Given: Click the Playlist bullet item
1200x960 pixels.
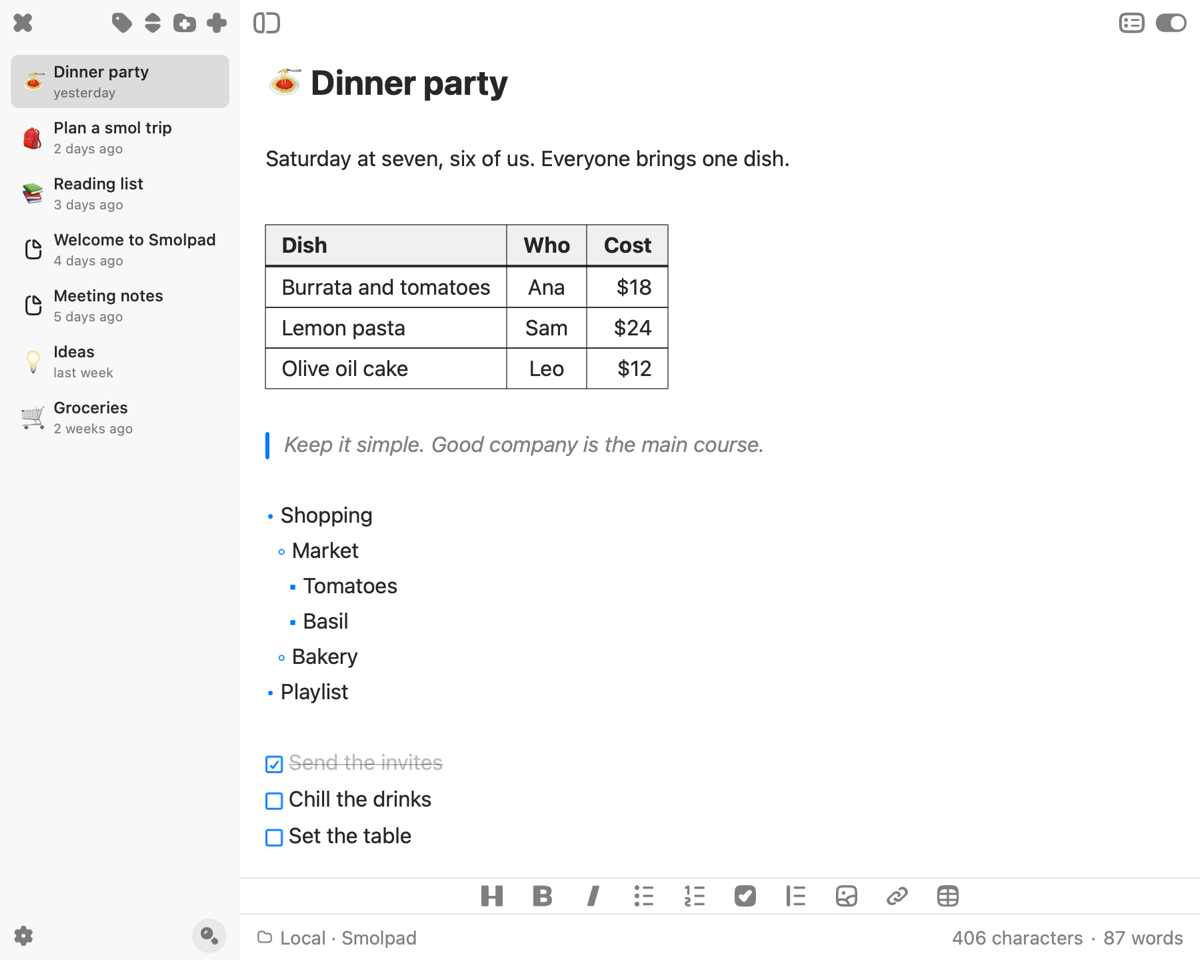Looking at the screenshot, I should click(x=314, y=692).
